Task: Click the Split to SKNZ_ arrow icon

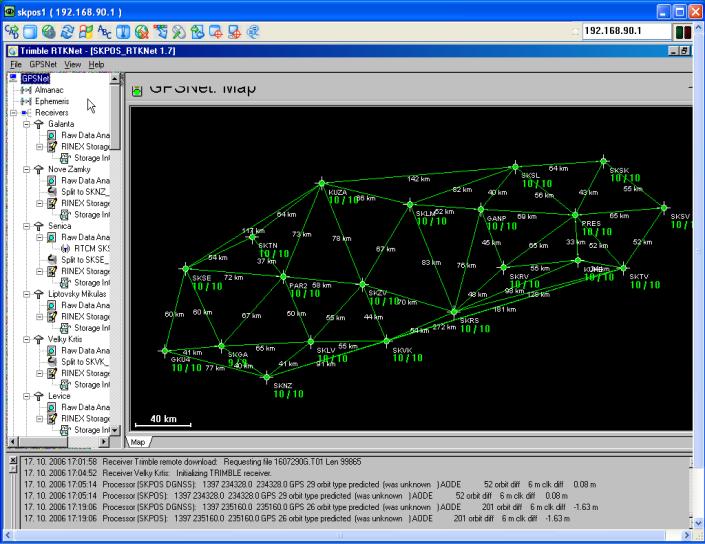Action: pyautogui.click(x=52, y=192)
